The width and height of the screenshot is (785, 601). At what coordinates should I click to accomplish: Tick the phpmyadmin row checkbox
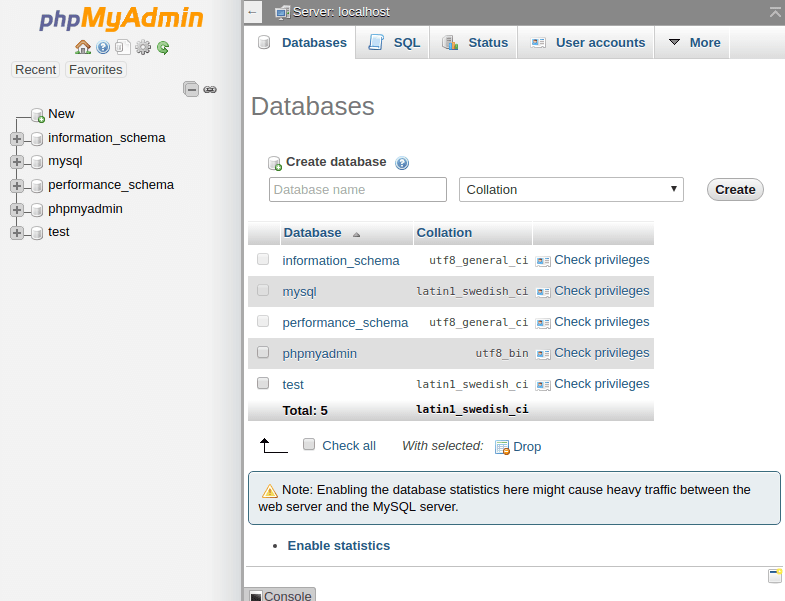[x=263, y=352]
